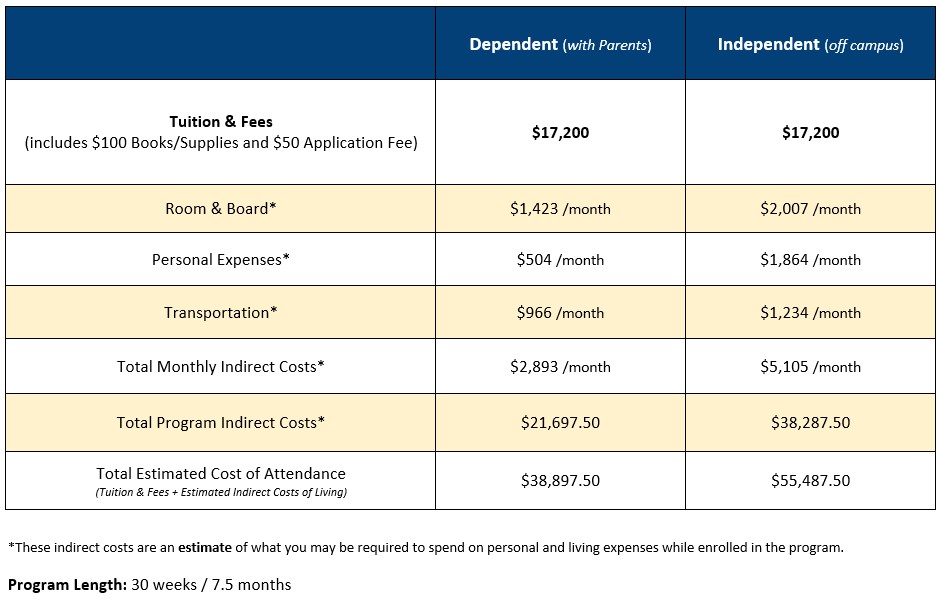Screen dimensions: 940x603
Task: Click the Dependent (with Parents) column header
Action: click(x=560, y=43)
